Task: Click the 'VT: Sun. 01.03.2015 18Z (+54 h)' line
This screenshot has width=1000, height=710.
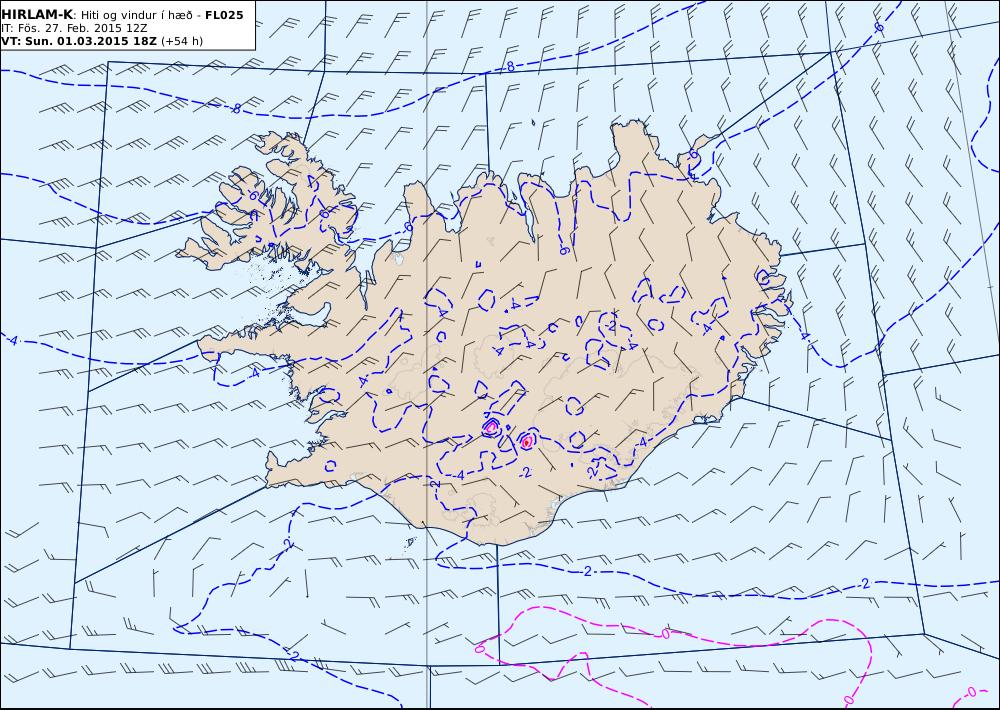Action: click(x=102, y=41)
